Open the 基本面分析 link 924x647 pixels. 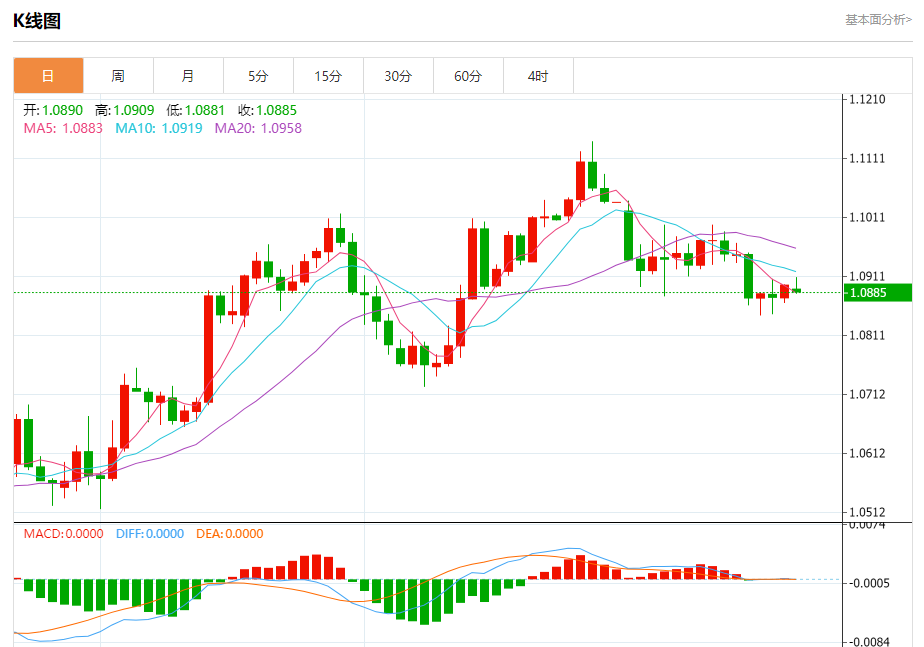[x=878, y=20]
